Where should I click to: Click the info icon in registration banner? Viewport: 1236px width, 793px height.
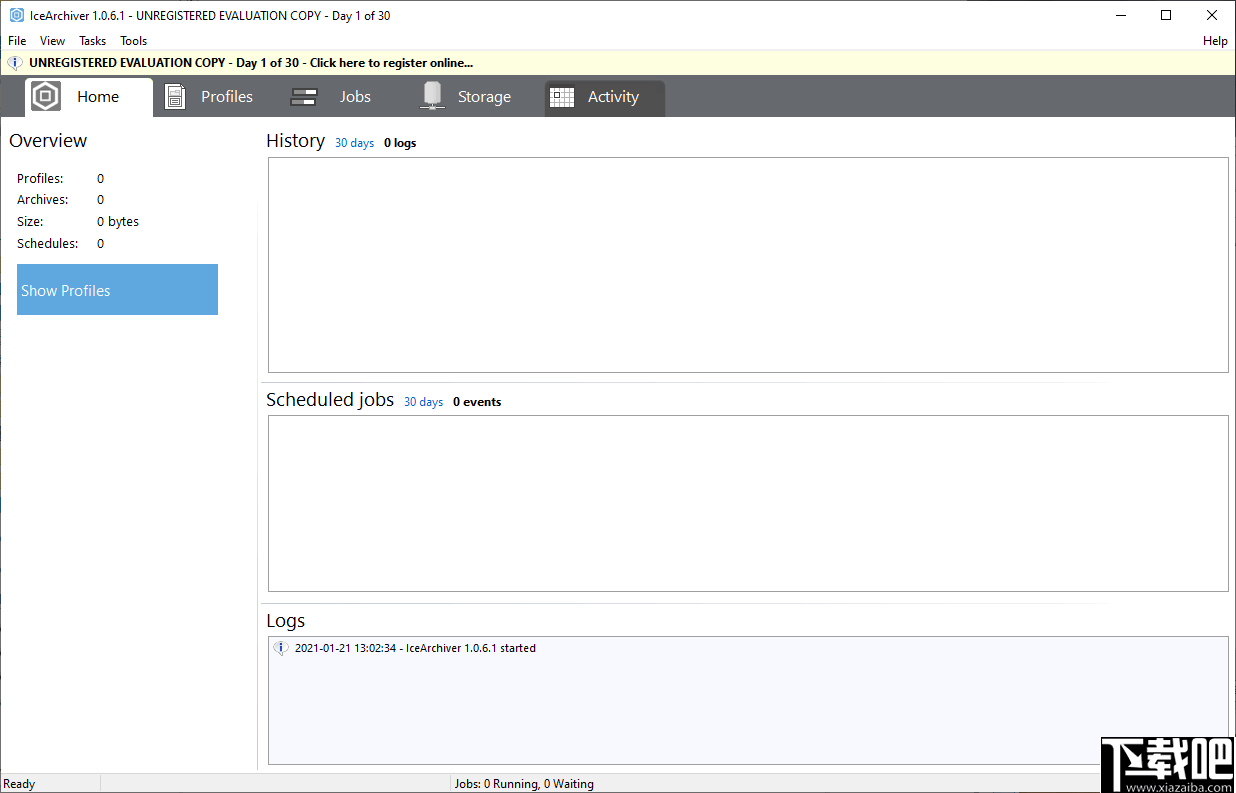tap(15, 62)
